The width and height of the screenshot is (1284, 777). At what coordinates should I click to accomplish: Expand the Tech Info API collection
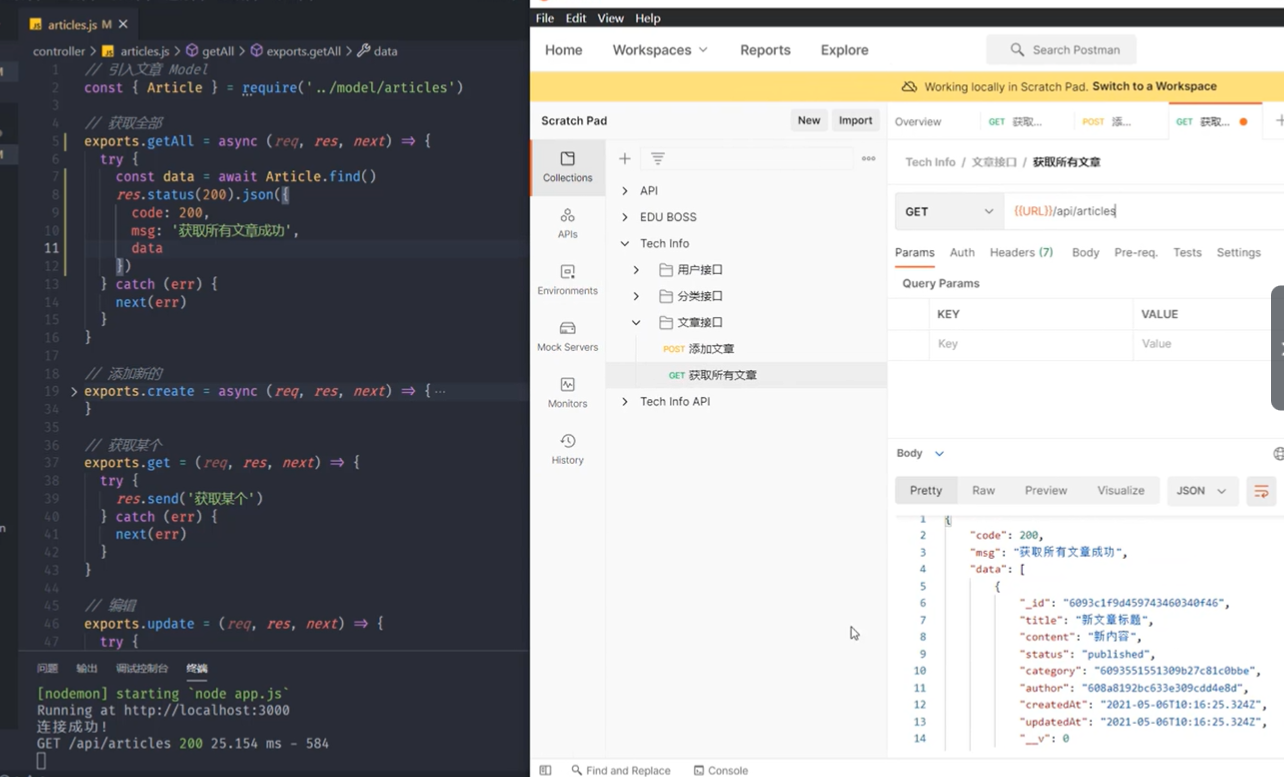pos(625,402)
